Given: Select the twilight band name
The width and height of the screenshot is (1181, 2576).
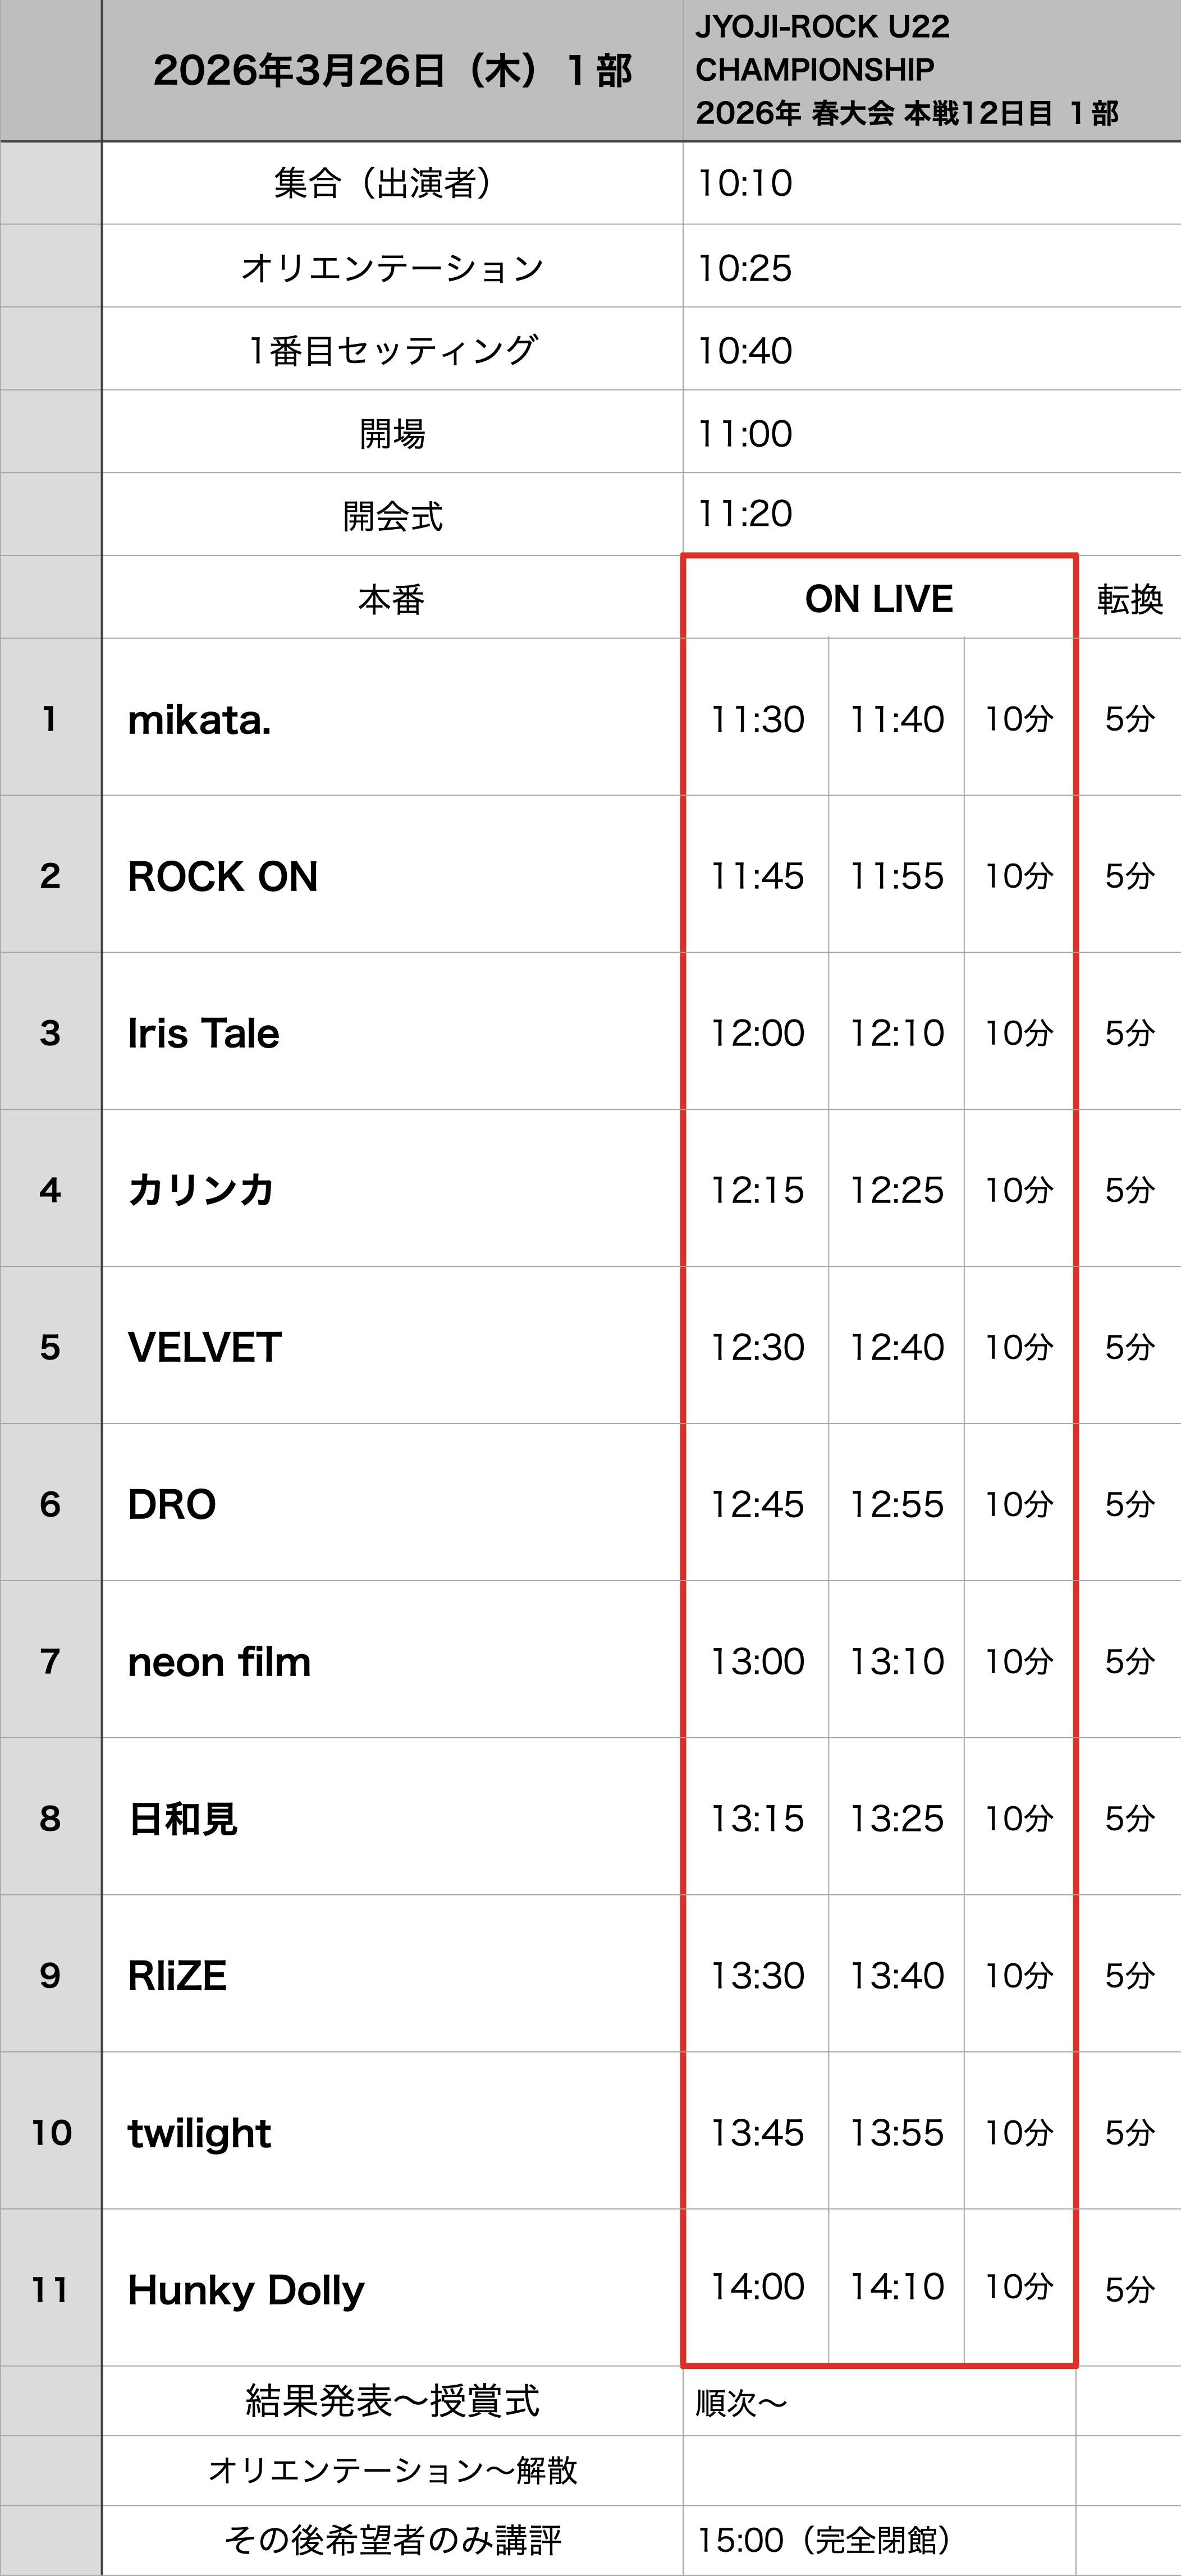Looking at the screenshot, I should pyautogui.click(x=199, y=2133).
